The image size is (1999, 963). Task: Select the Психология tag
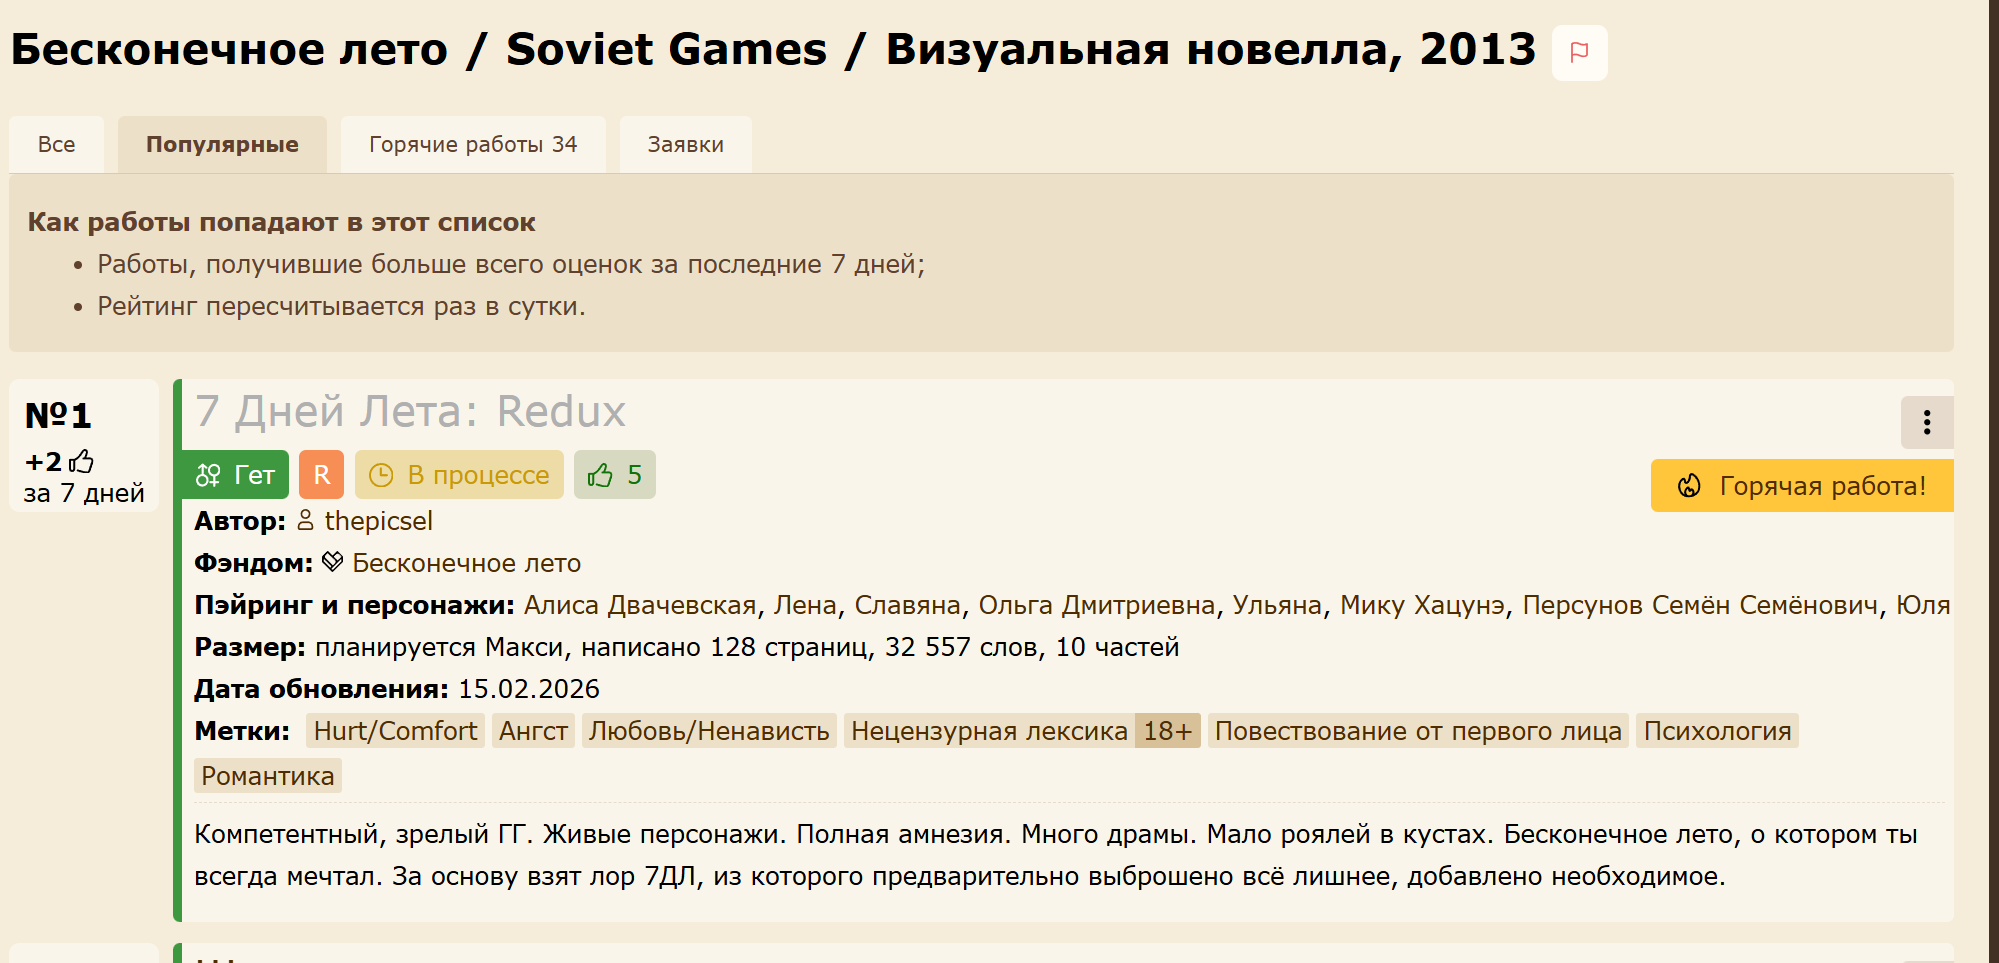(1717, 731)
